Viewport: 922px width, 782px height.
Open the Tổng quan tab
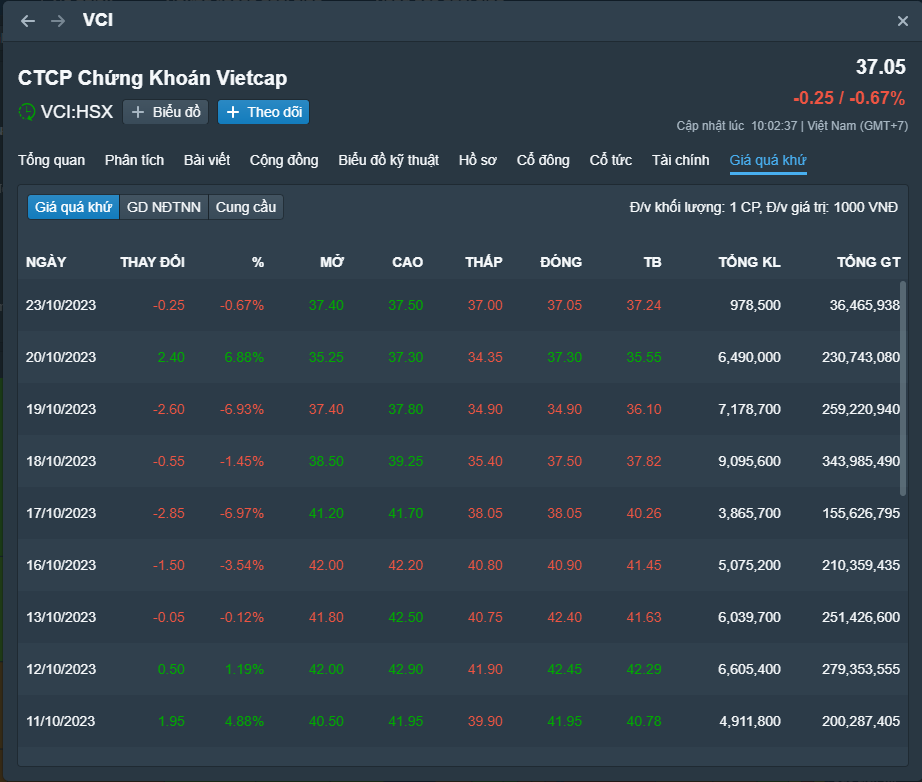pos(51,160)
